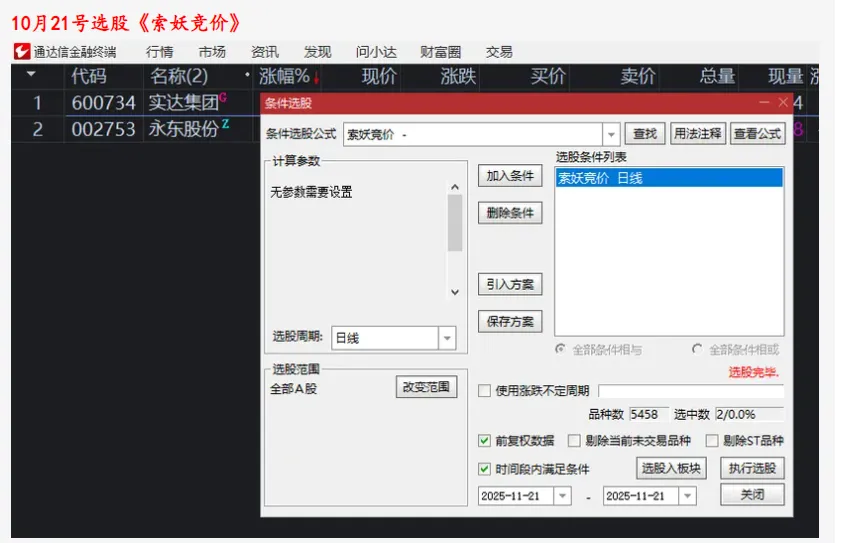Close 条件选股 dialog with the X icon
The height and width of the screenshot is (543, 842).
click(783, 102)
